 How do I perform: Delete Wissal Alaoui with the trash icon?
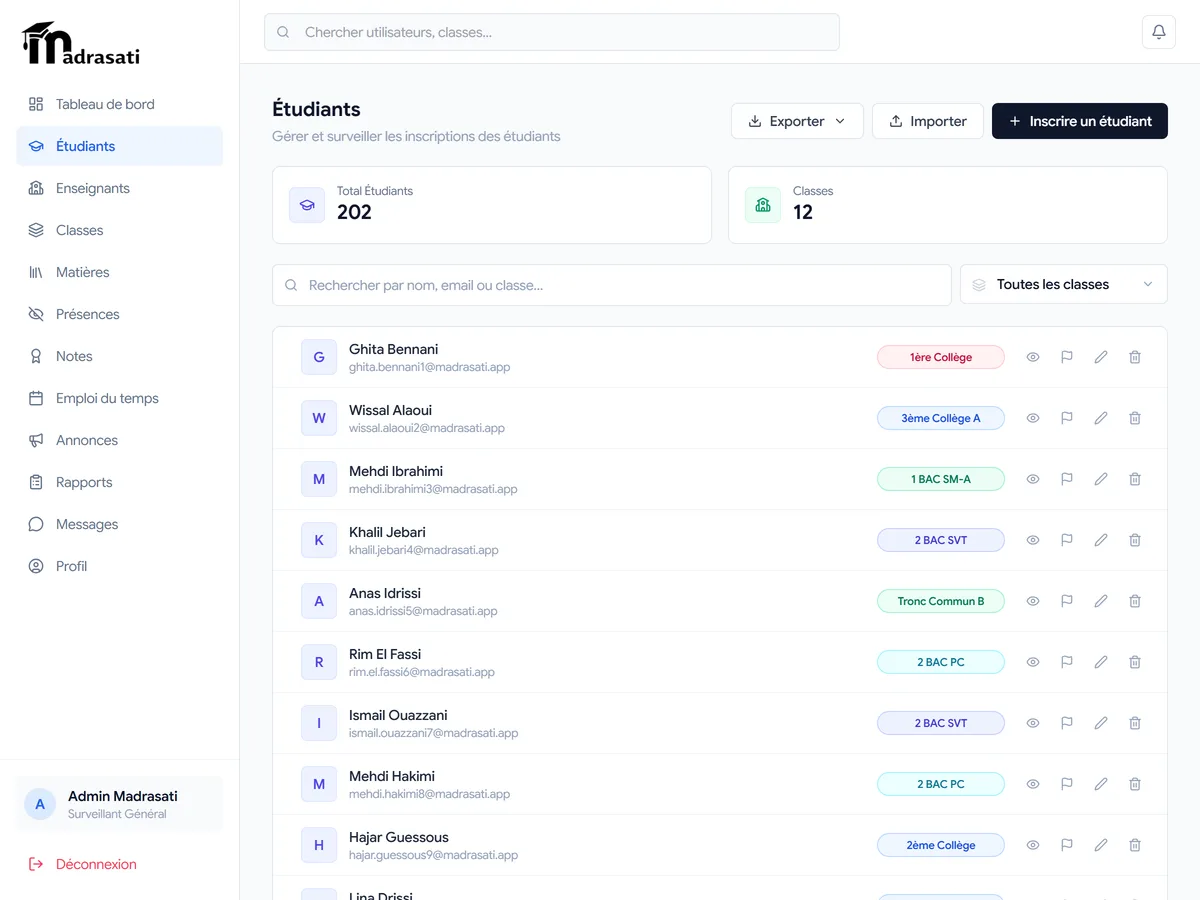pyautogui.click(x=1135, y=418)
